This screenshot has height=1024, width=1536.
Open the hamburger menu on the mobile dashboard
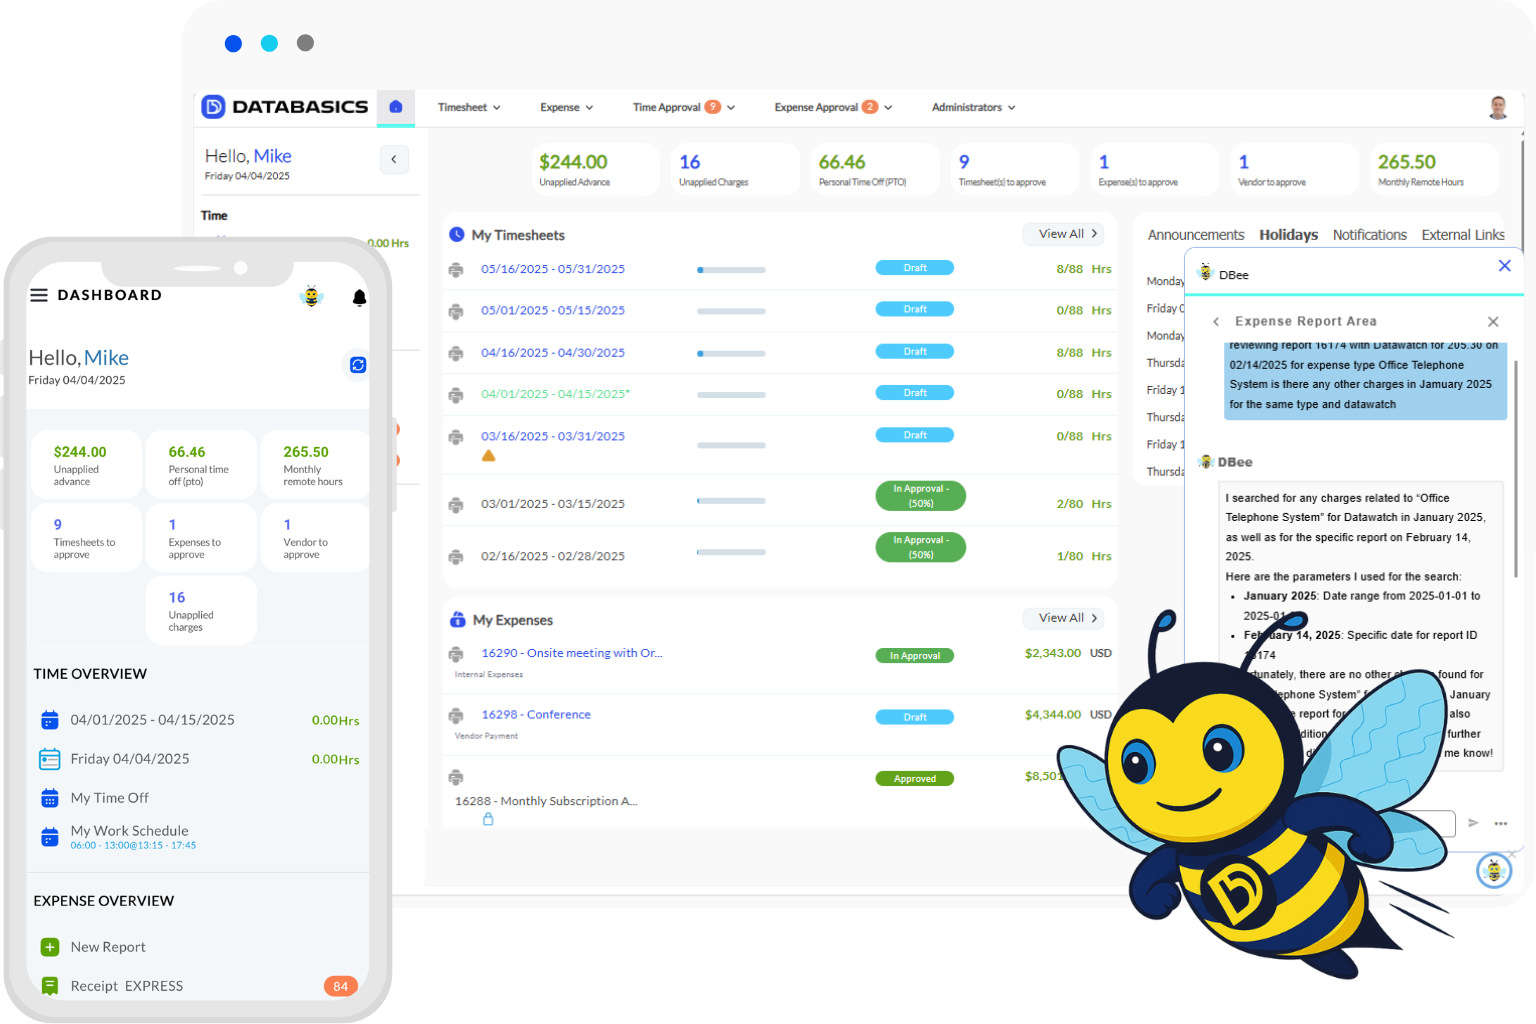tap(38, 294)
